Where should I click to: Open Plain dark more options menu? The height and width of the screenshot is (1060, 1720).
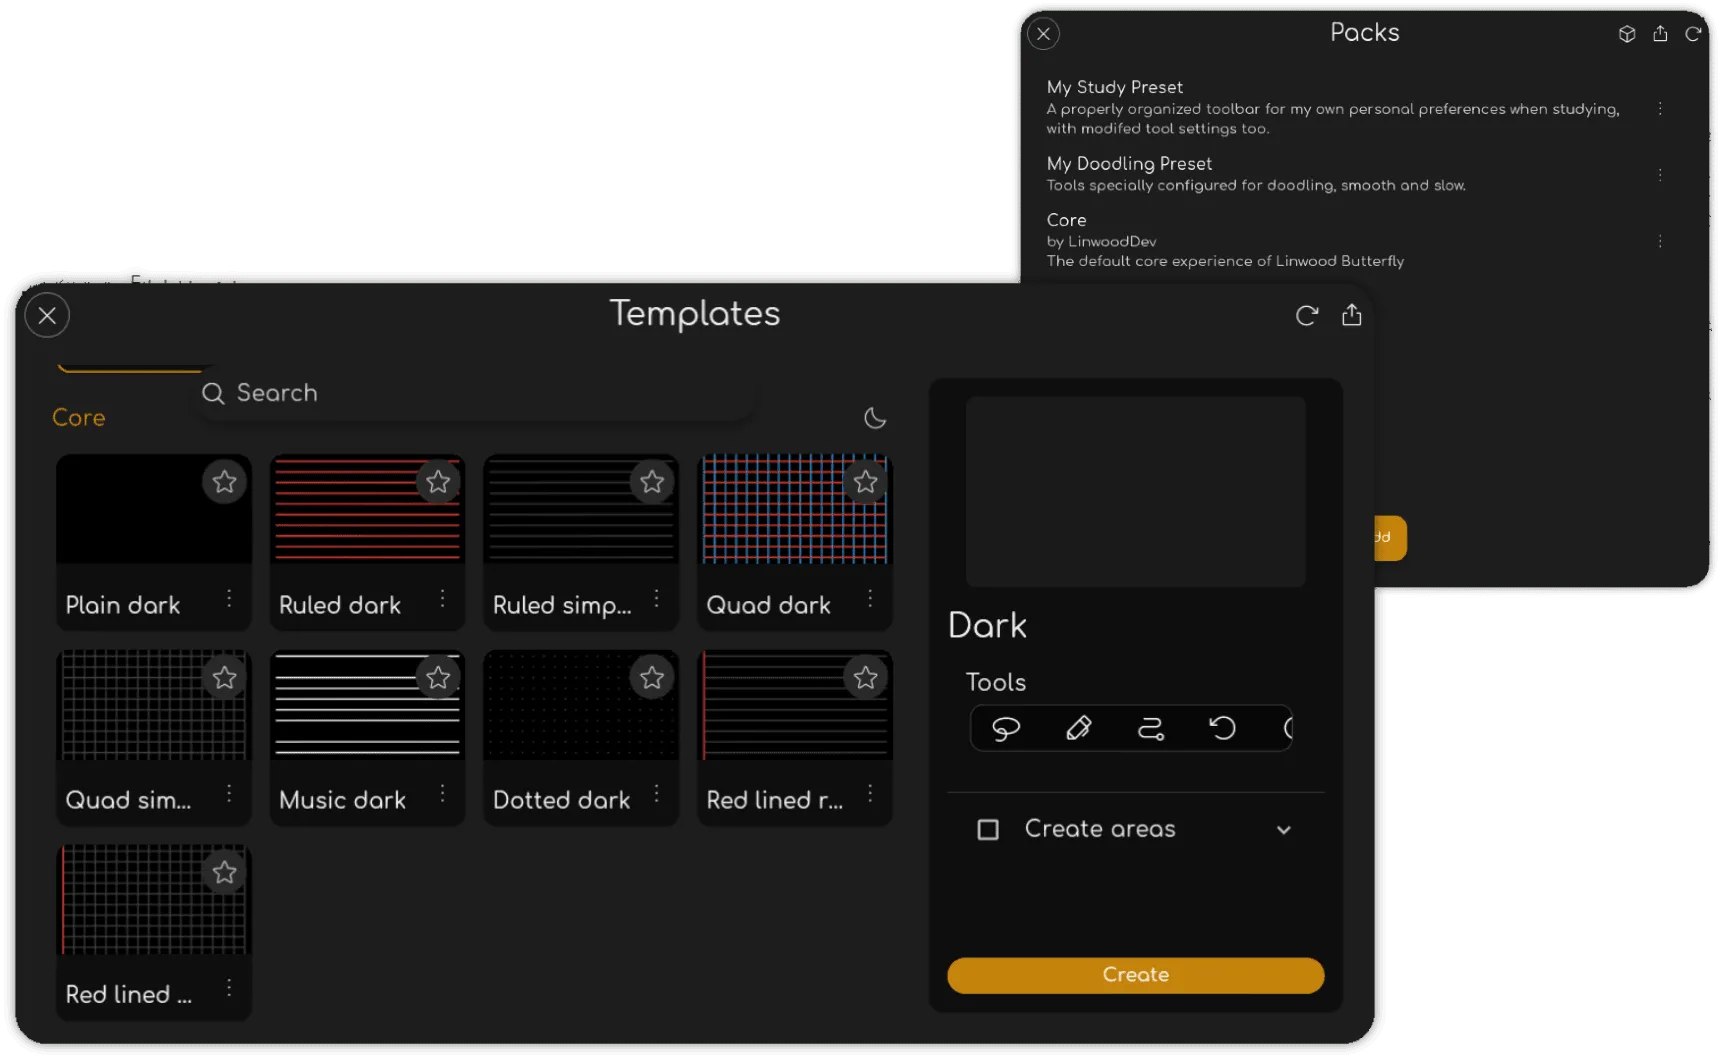pos(229,598)
